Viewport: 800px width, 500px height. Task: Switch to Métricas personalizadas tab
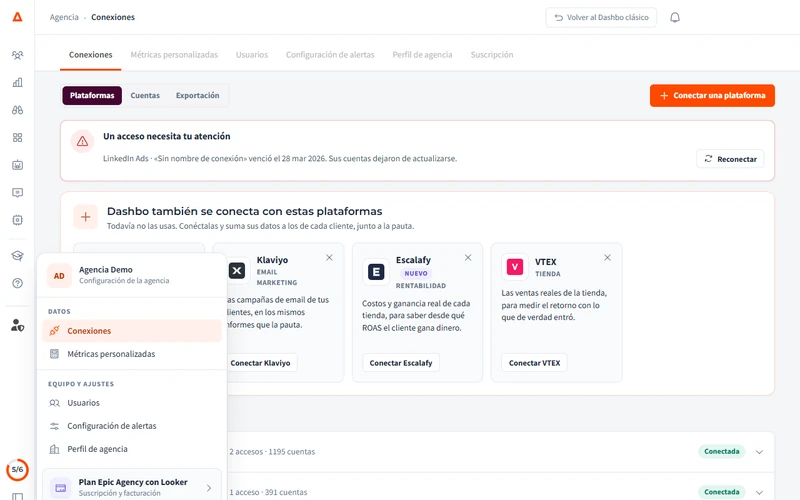point(174,55)
